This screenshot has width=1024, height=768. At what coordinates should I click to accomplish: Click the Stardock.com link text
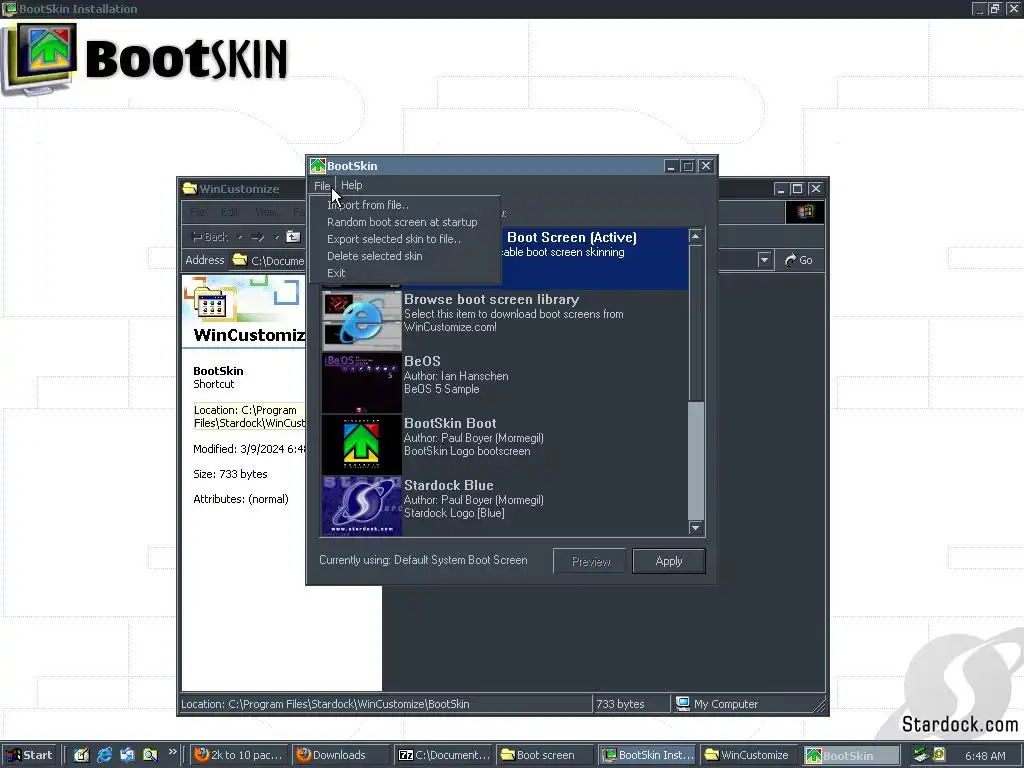pos(959,724)
